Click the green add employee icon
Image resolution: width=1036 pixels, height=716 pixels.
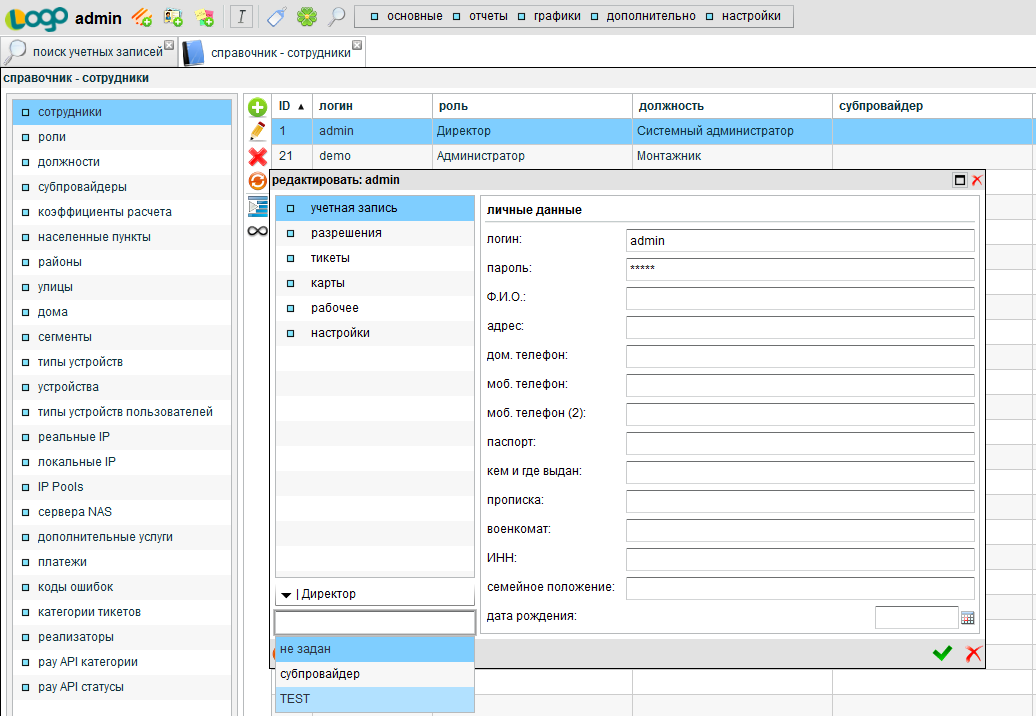click(257, 107)
